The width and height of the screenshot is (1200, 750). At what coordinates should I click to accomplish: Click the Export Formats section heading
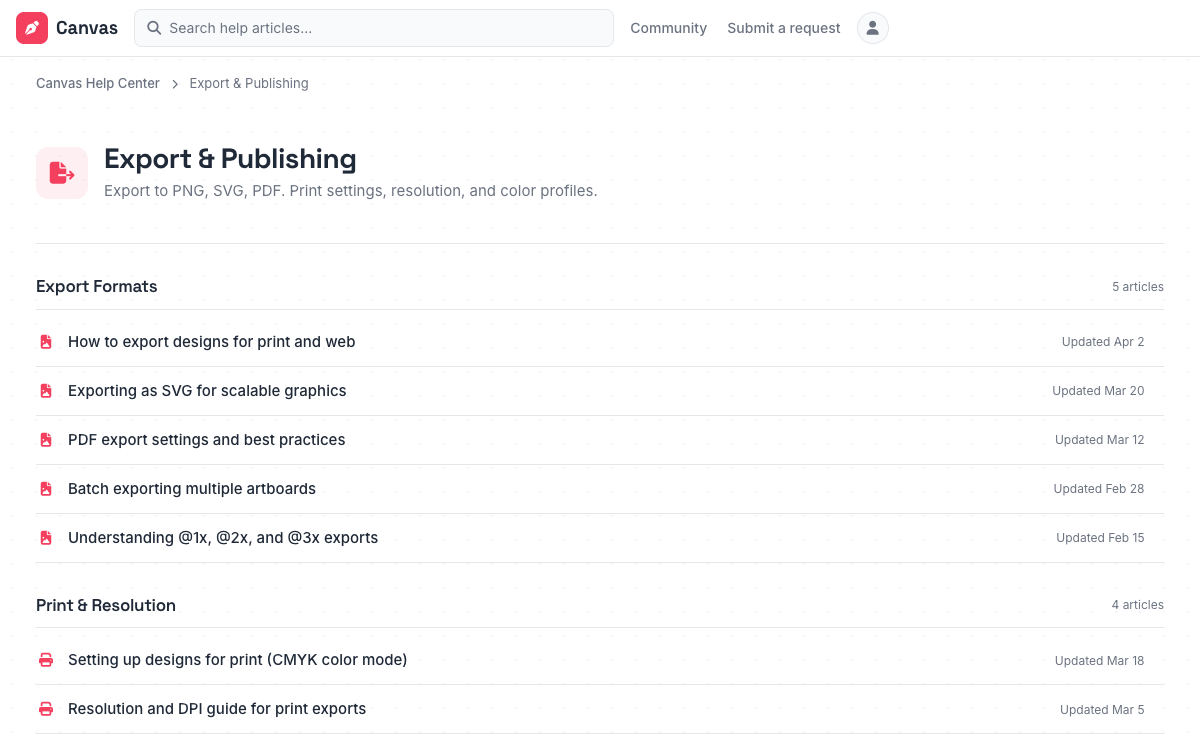pyautogui.click(x=97, y=287)
